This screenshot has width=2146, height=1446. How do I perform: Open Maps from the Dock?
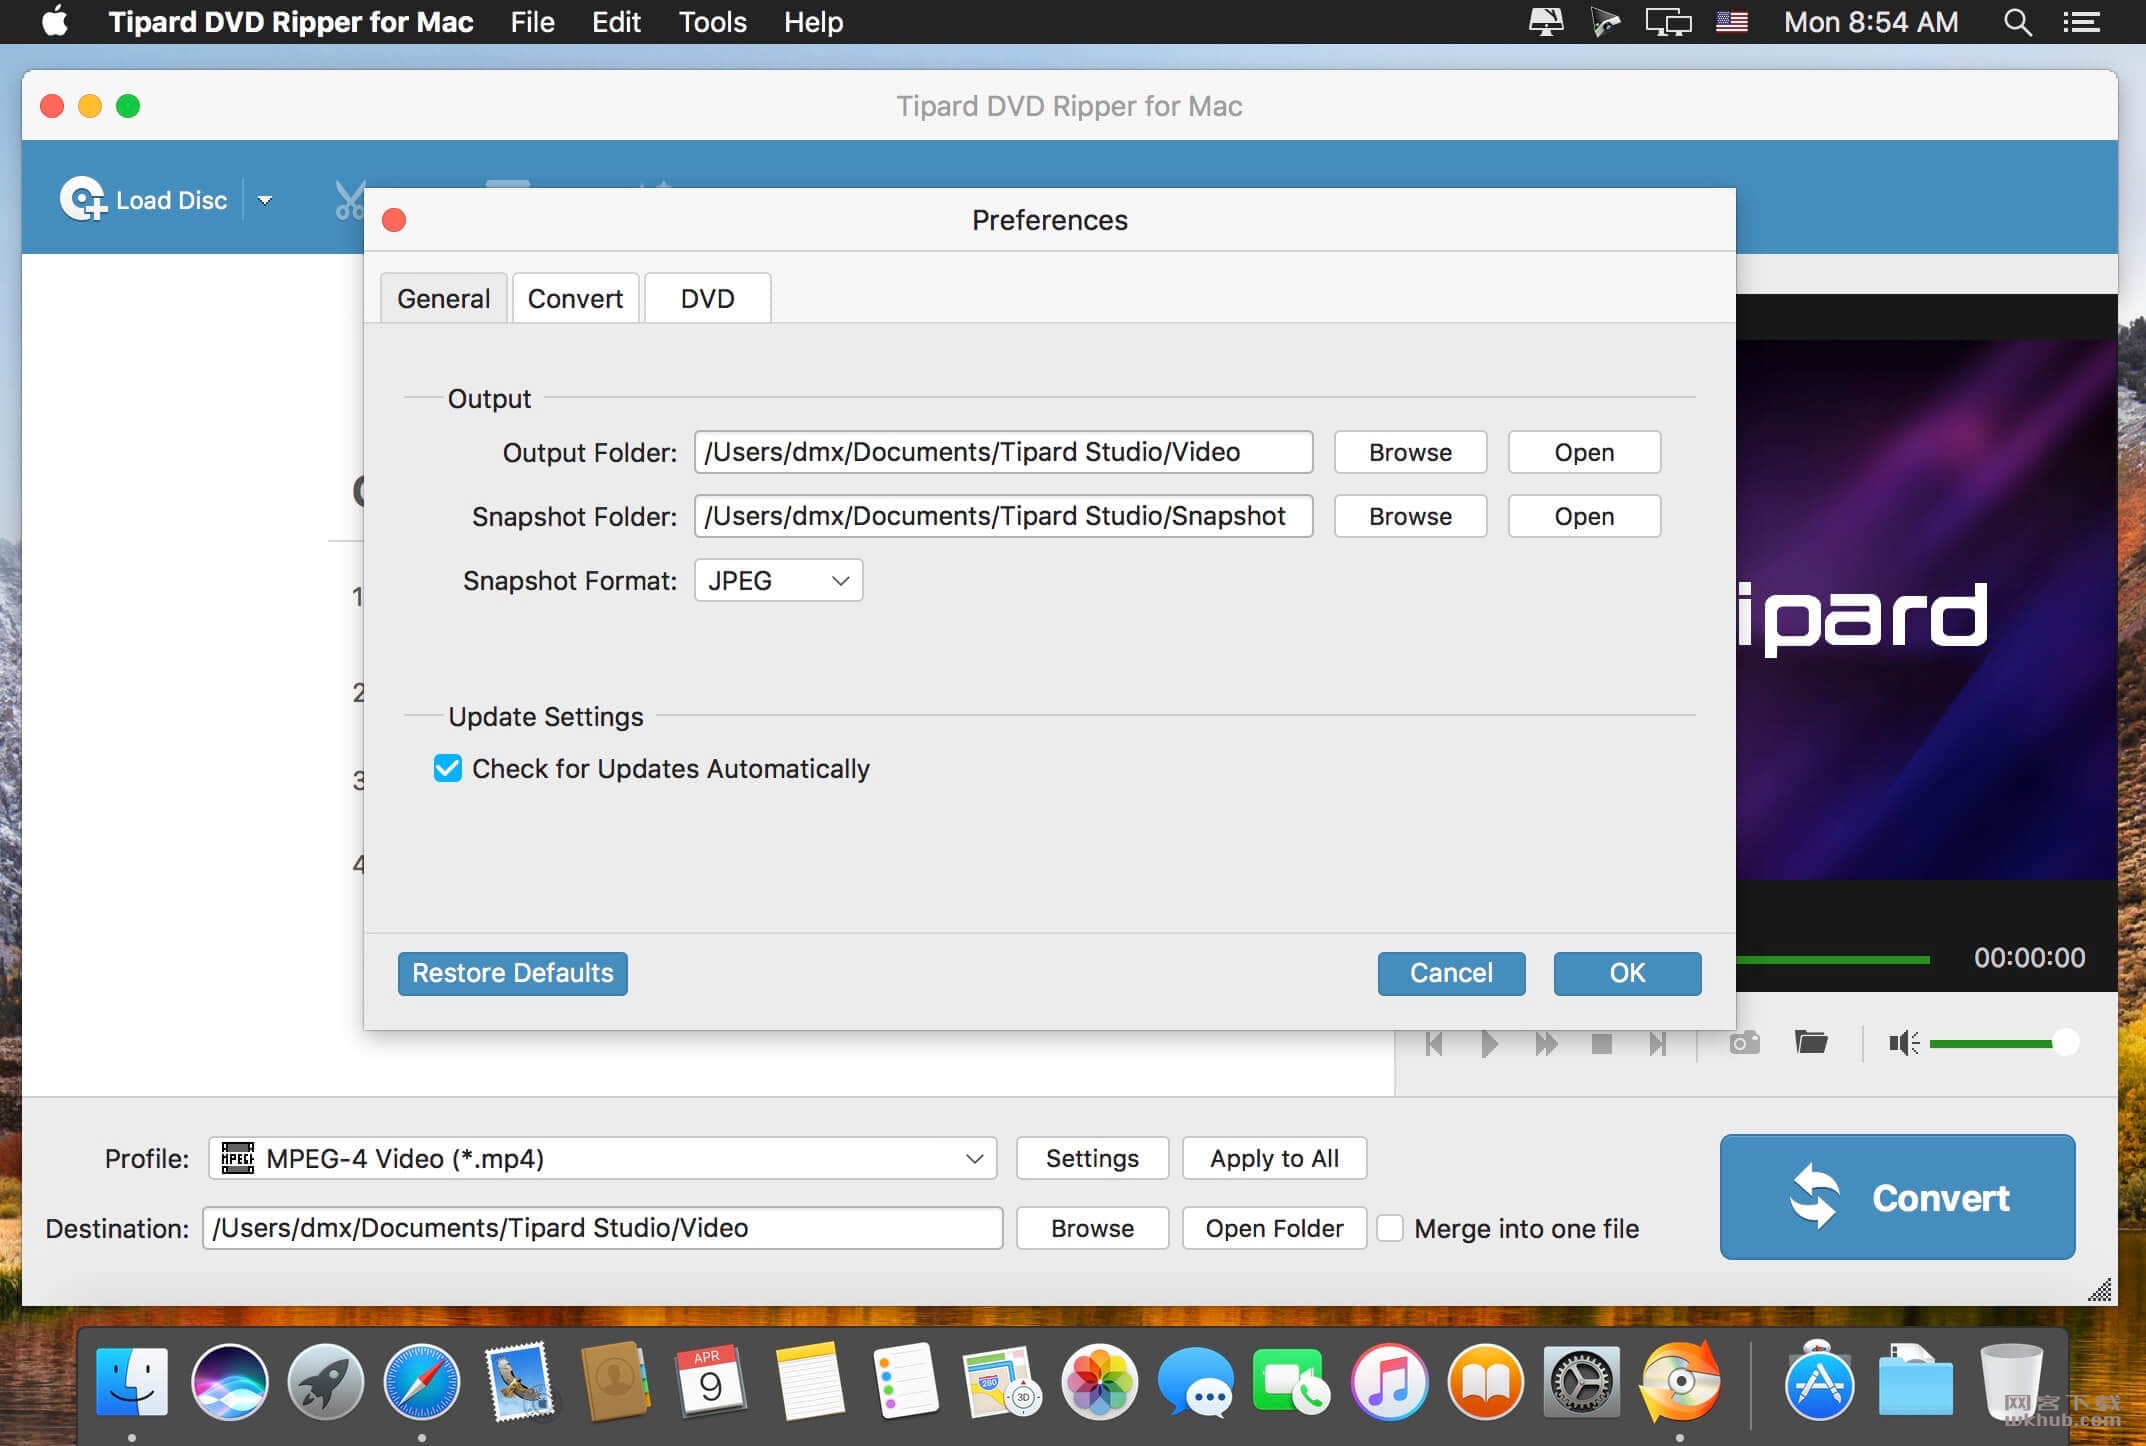[x=1001, y=1382]
